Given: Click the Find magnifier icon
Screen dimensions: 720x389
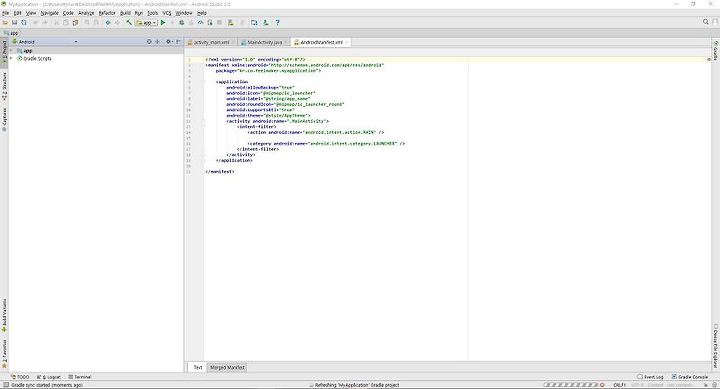Looking at the screenshot, I should (87, 22).
